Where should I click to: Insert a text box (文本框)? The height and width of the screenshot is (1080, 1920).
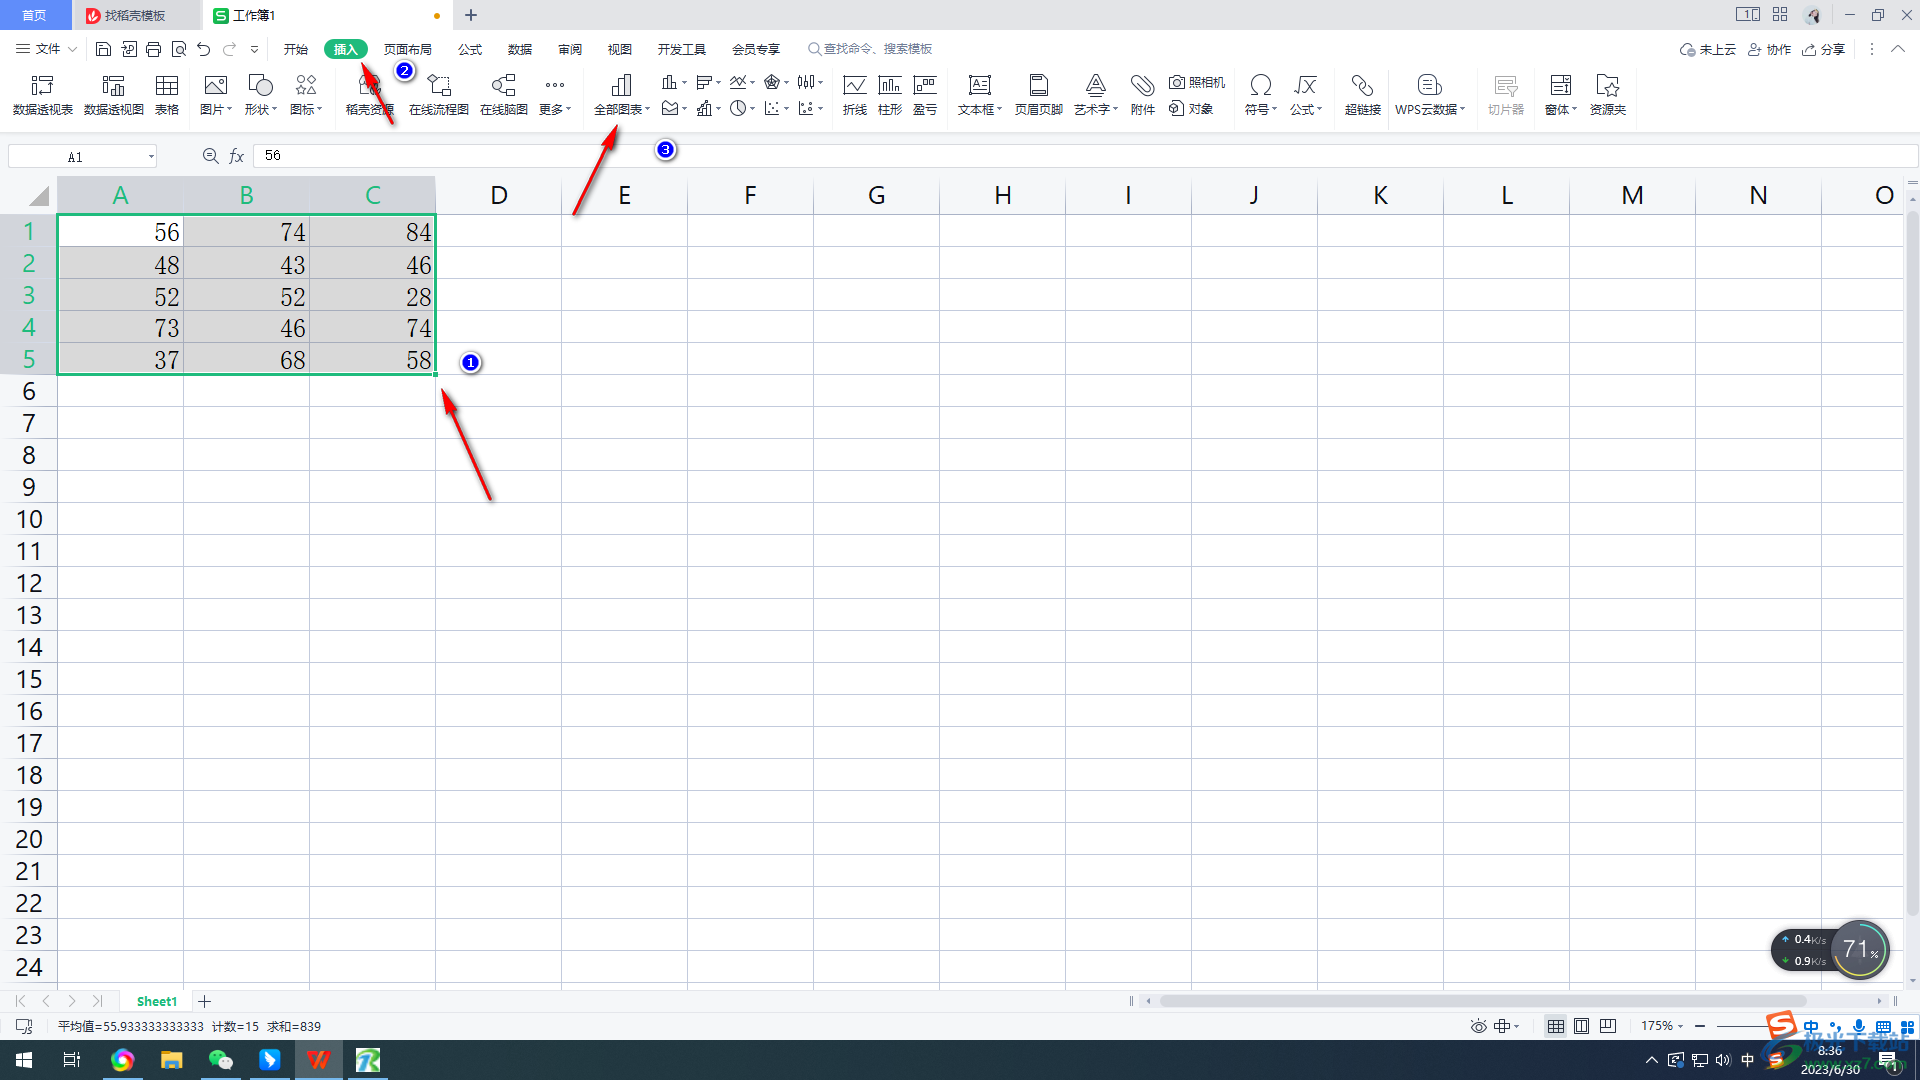980,95
